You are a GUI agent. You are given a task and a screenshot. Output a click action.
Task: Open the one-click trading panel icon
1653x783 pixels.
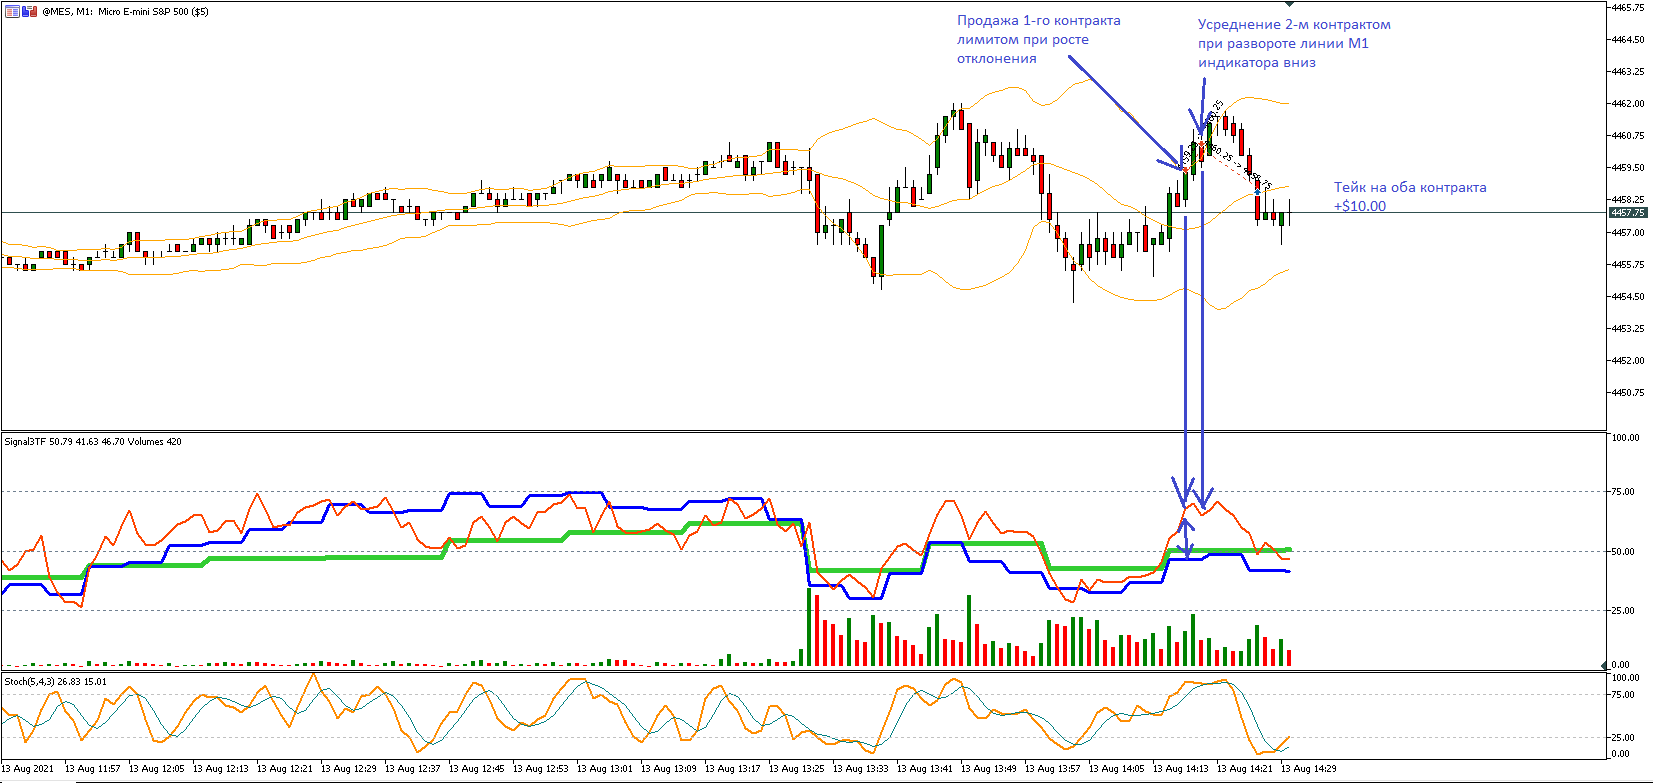[29, 12]
